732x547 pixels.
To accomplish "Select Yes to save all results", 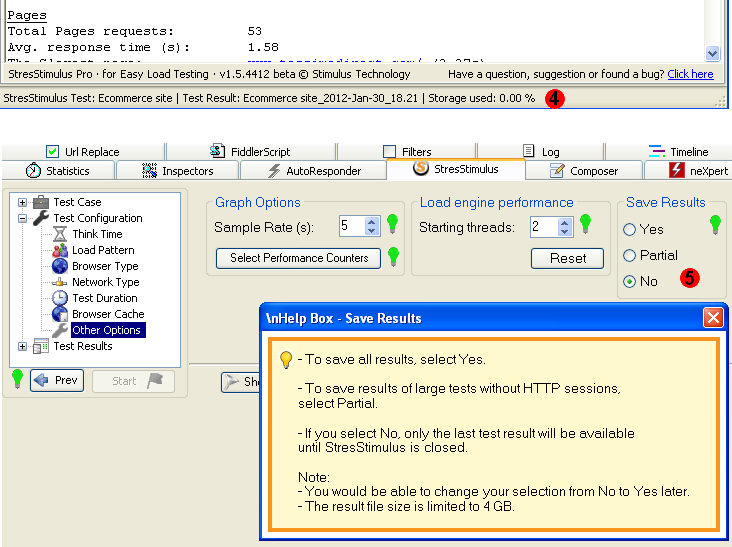I will 629,229.
